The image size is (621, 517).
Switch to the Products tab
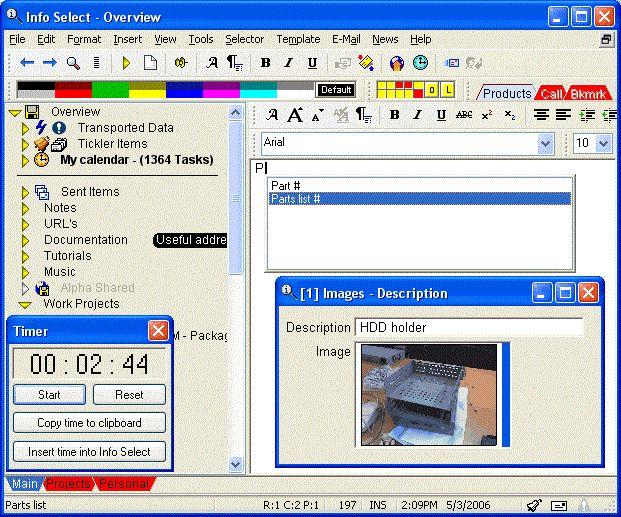click(x=507, y=93)
